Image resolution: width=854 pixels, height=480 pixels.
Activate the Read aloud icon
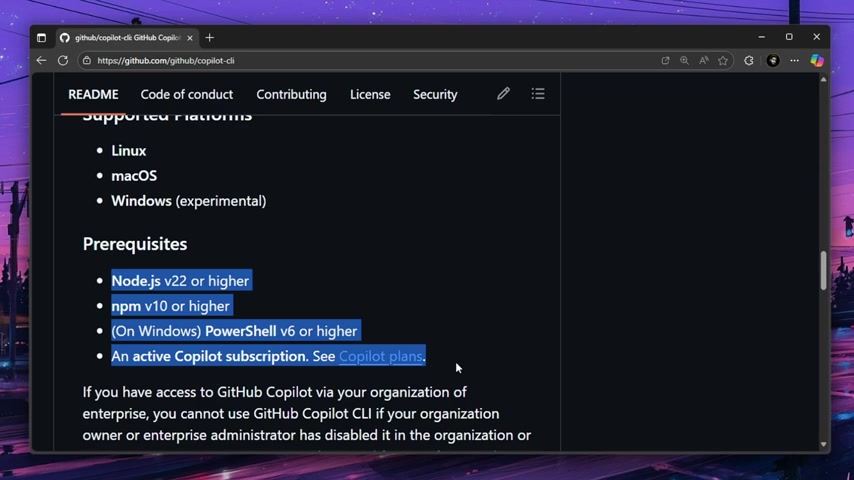(x=704, y=60)
